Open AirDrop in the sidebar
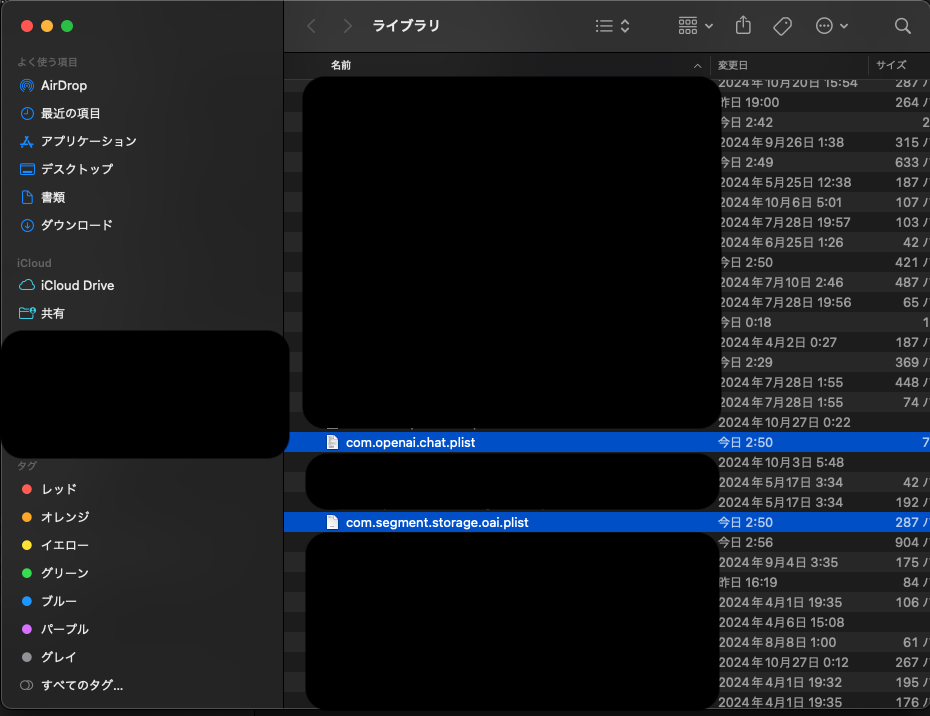This screenshot has width=930, height=716. [x=63, y=85]
